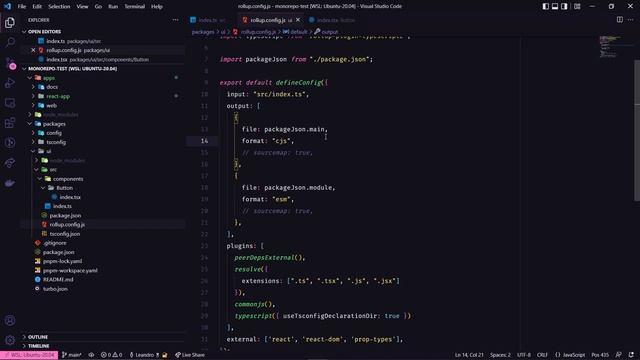This screenshot has width=640, height=360.
Task: Open the File menu
Action: (22, 7)
